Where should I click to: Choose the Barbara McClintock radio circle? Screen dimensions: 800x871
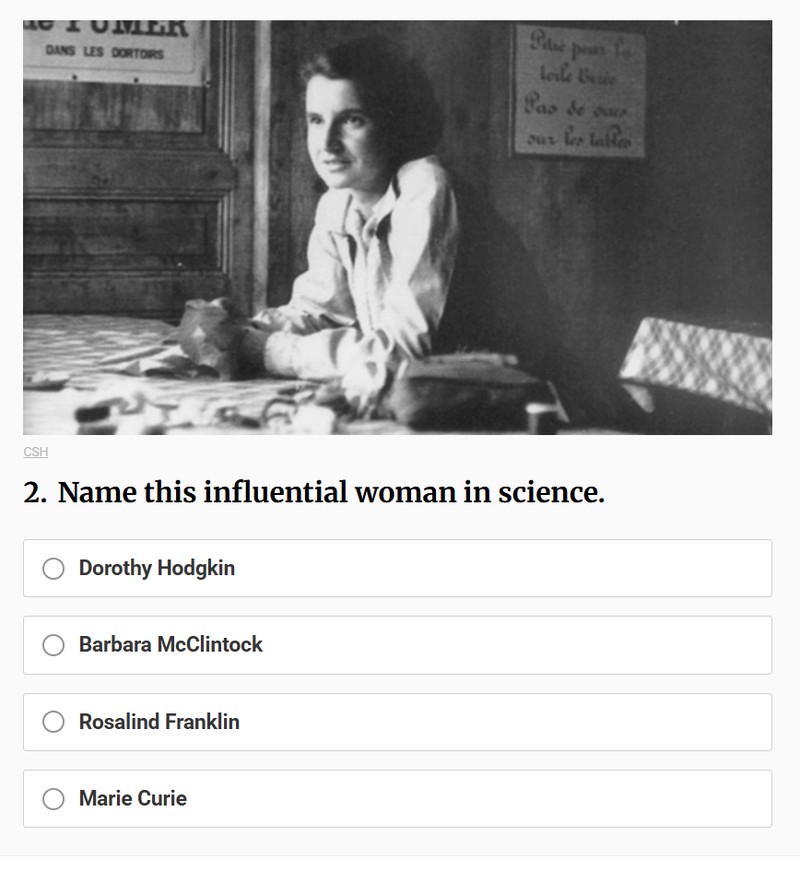pos(53,645)
